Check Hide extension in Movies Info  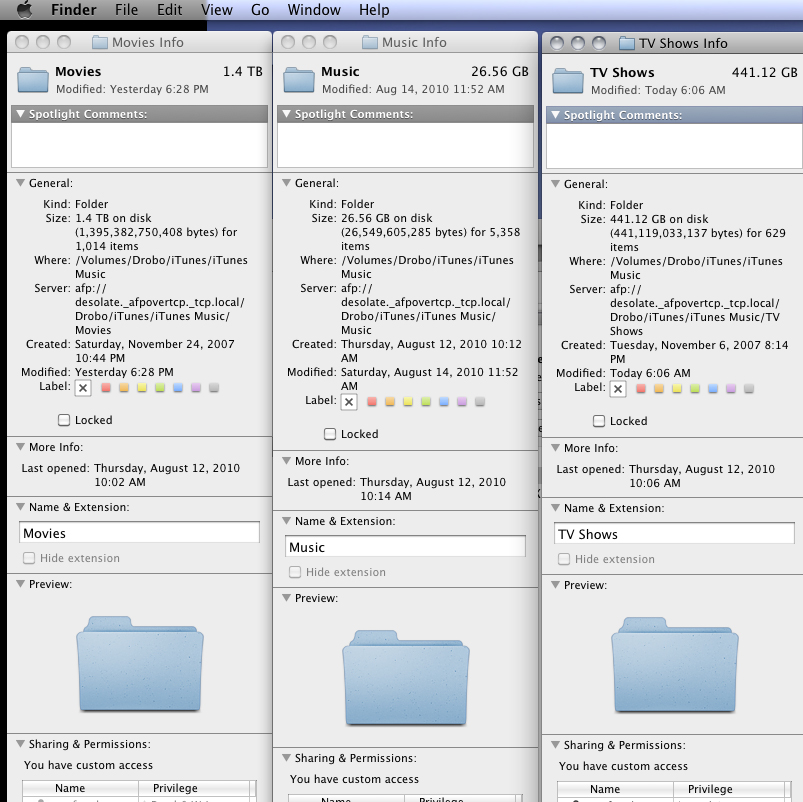(x=29, y=558)
